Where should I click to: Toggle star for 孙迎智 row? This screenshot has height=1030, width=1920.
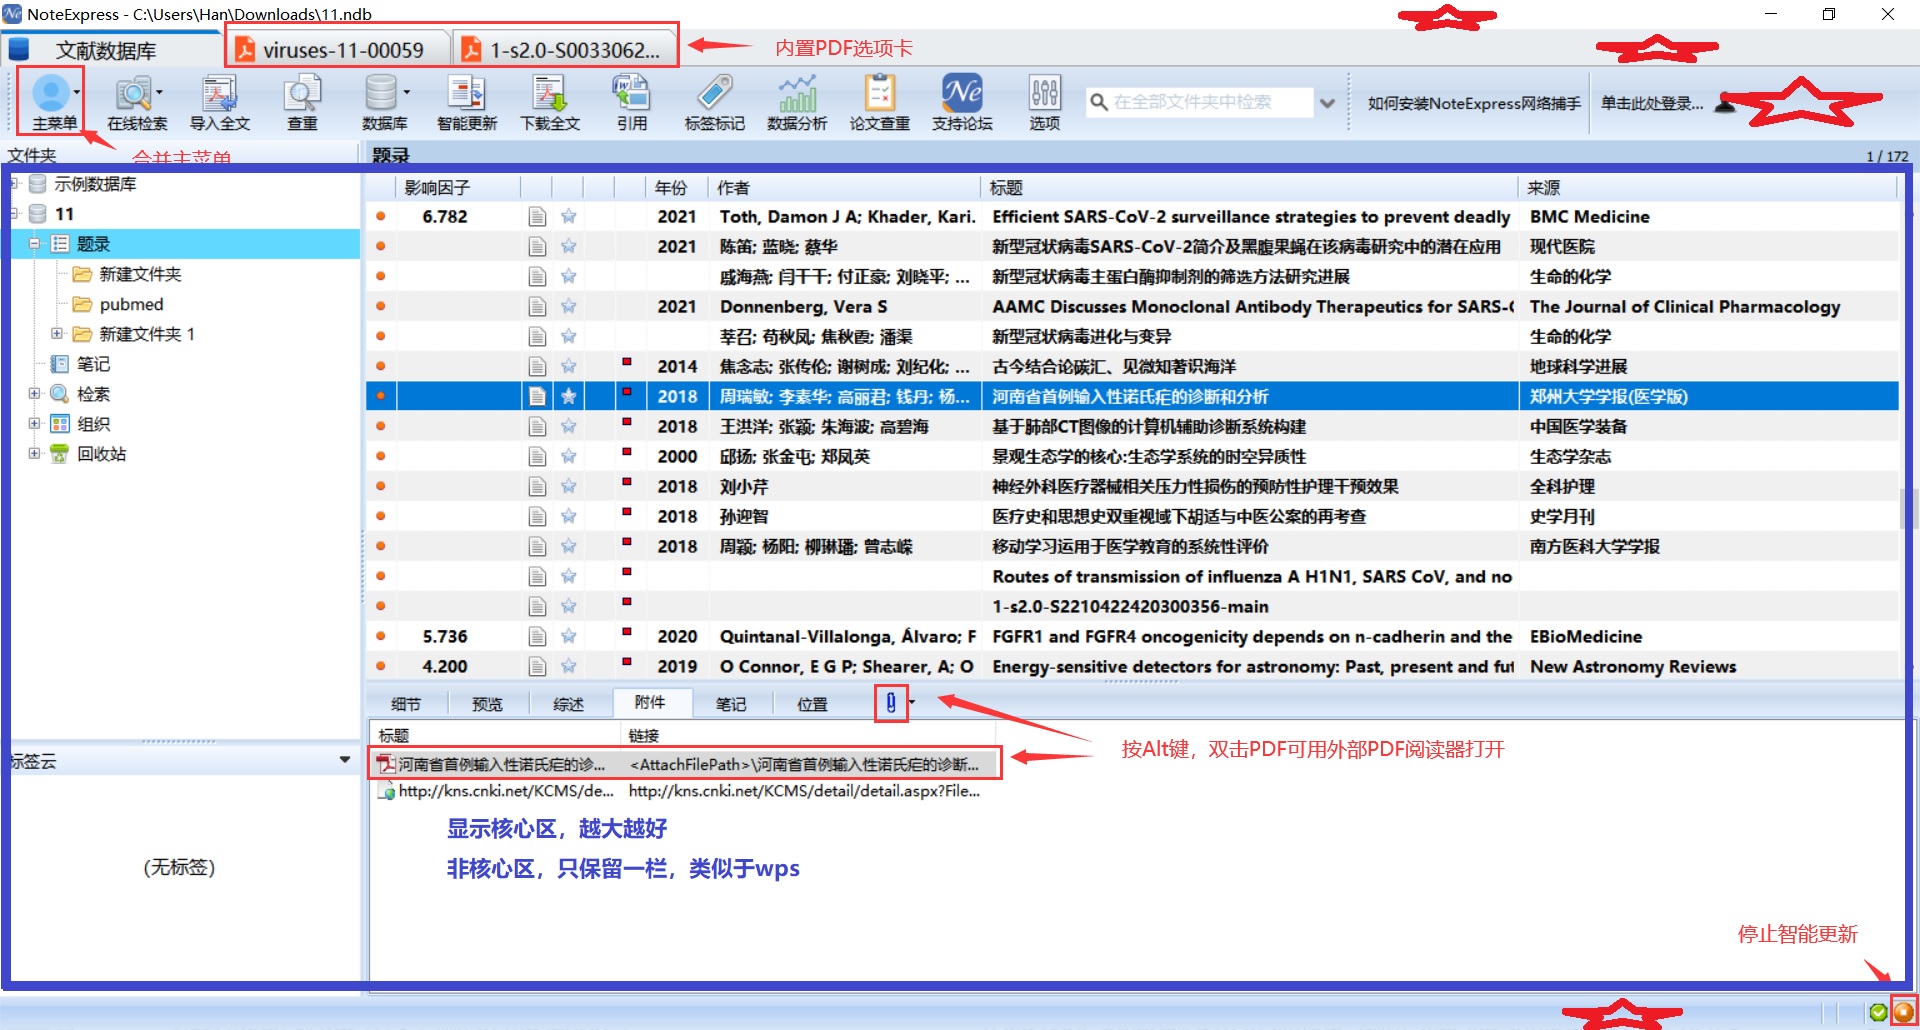[568, 517]
